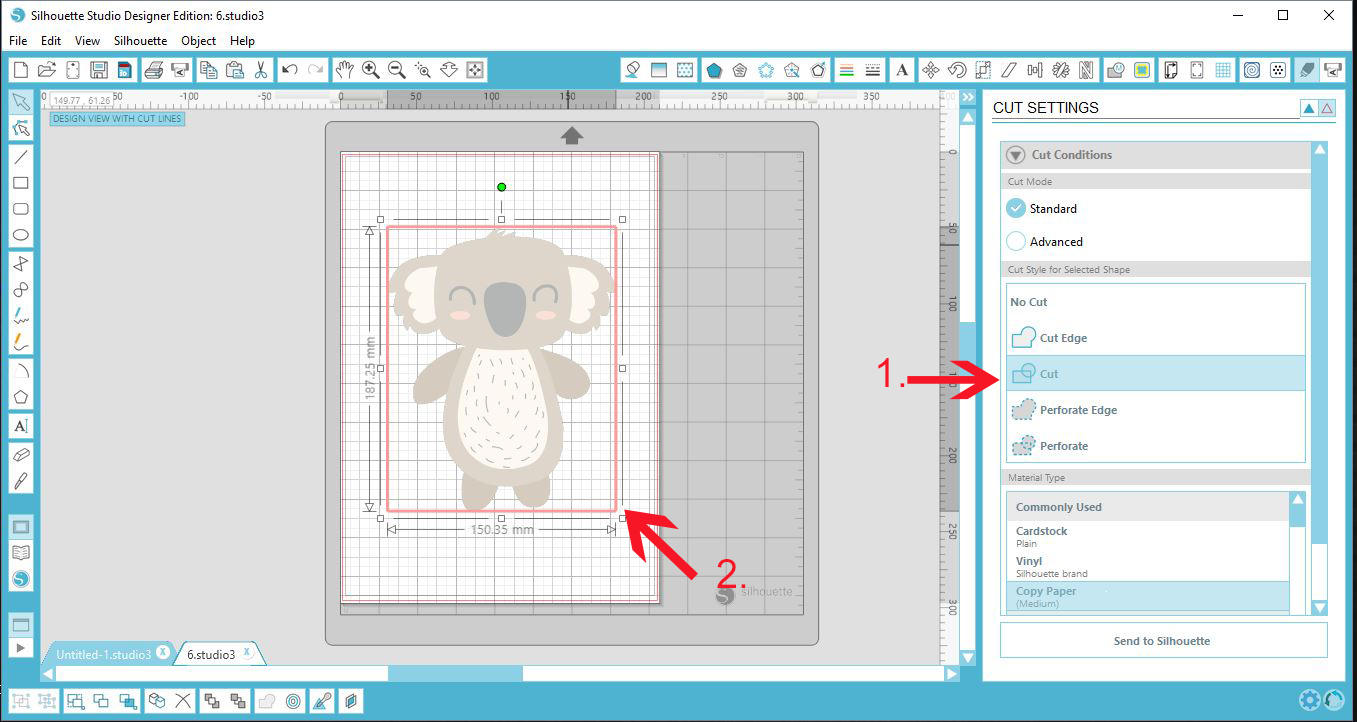
Task: Save to SD card icon
Action: coord(124,70)
